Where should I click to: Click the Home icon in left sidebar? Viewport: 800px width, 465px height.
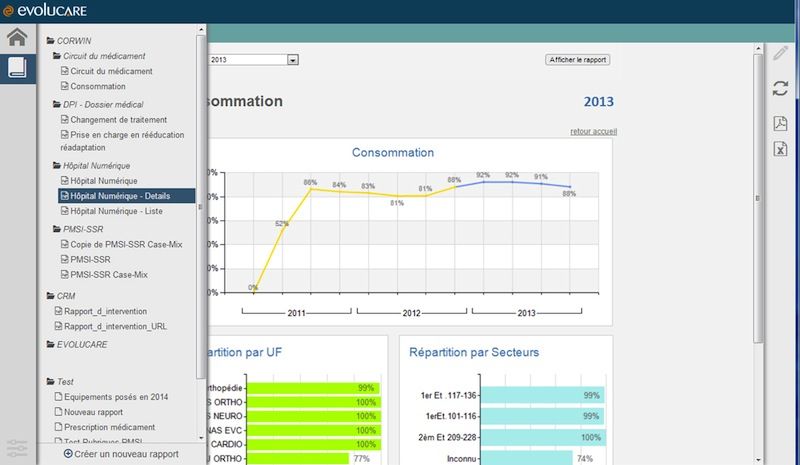click(x=16, y=39)
